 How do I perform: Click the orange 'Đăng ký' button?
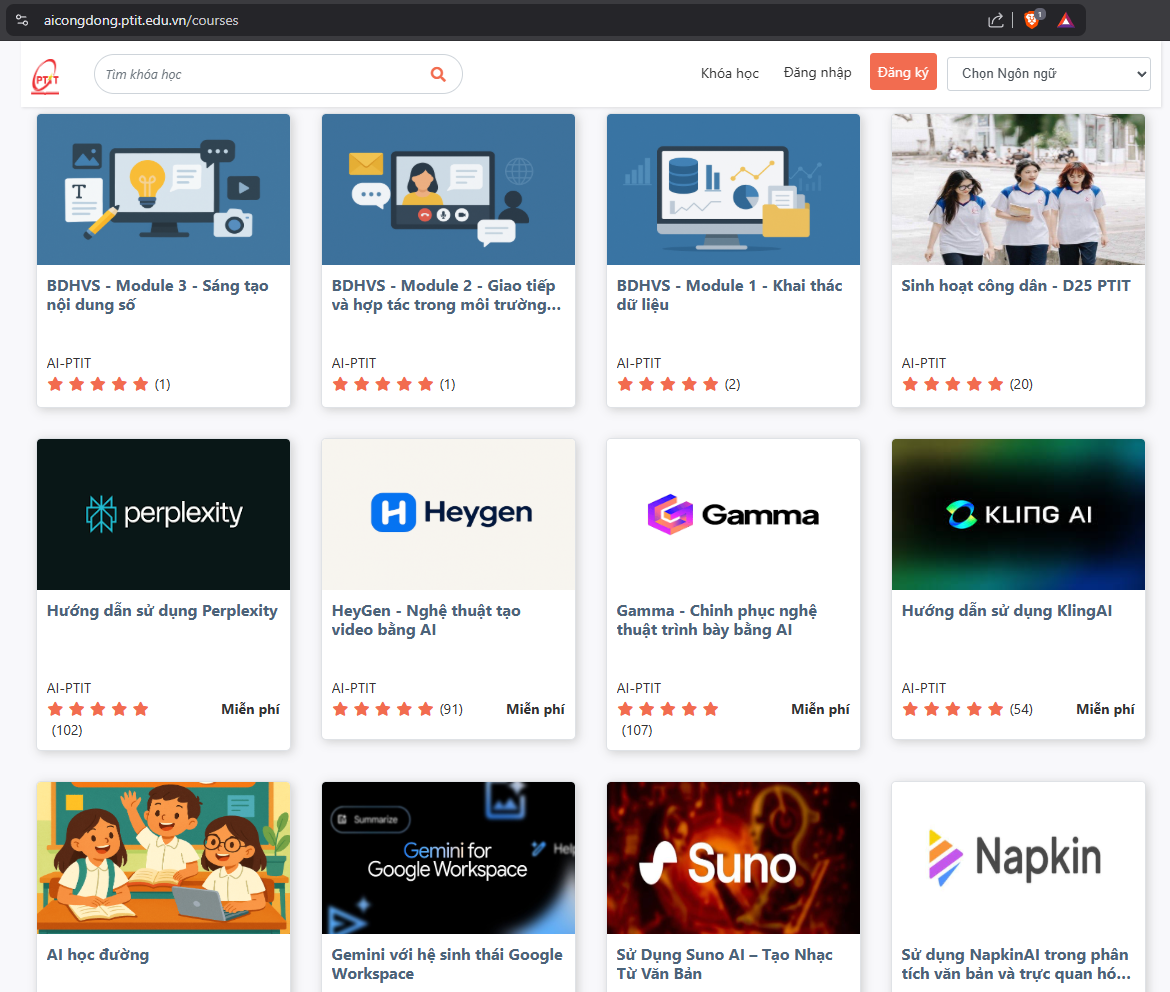click(903, 72)
